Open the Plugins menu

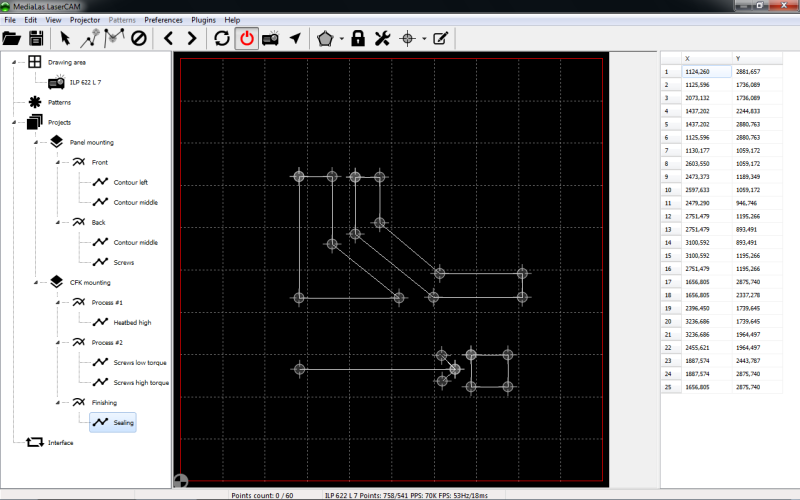pyautogui.click(x=203, y=20)
